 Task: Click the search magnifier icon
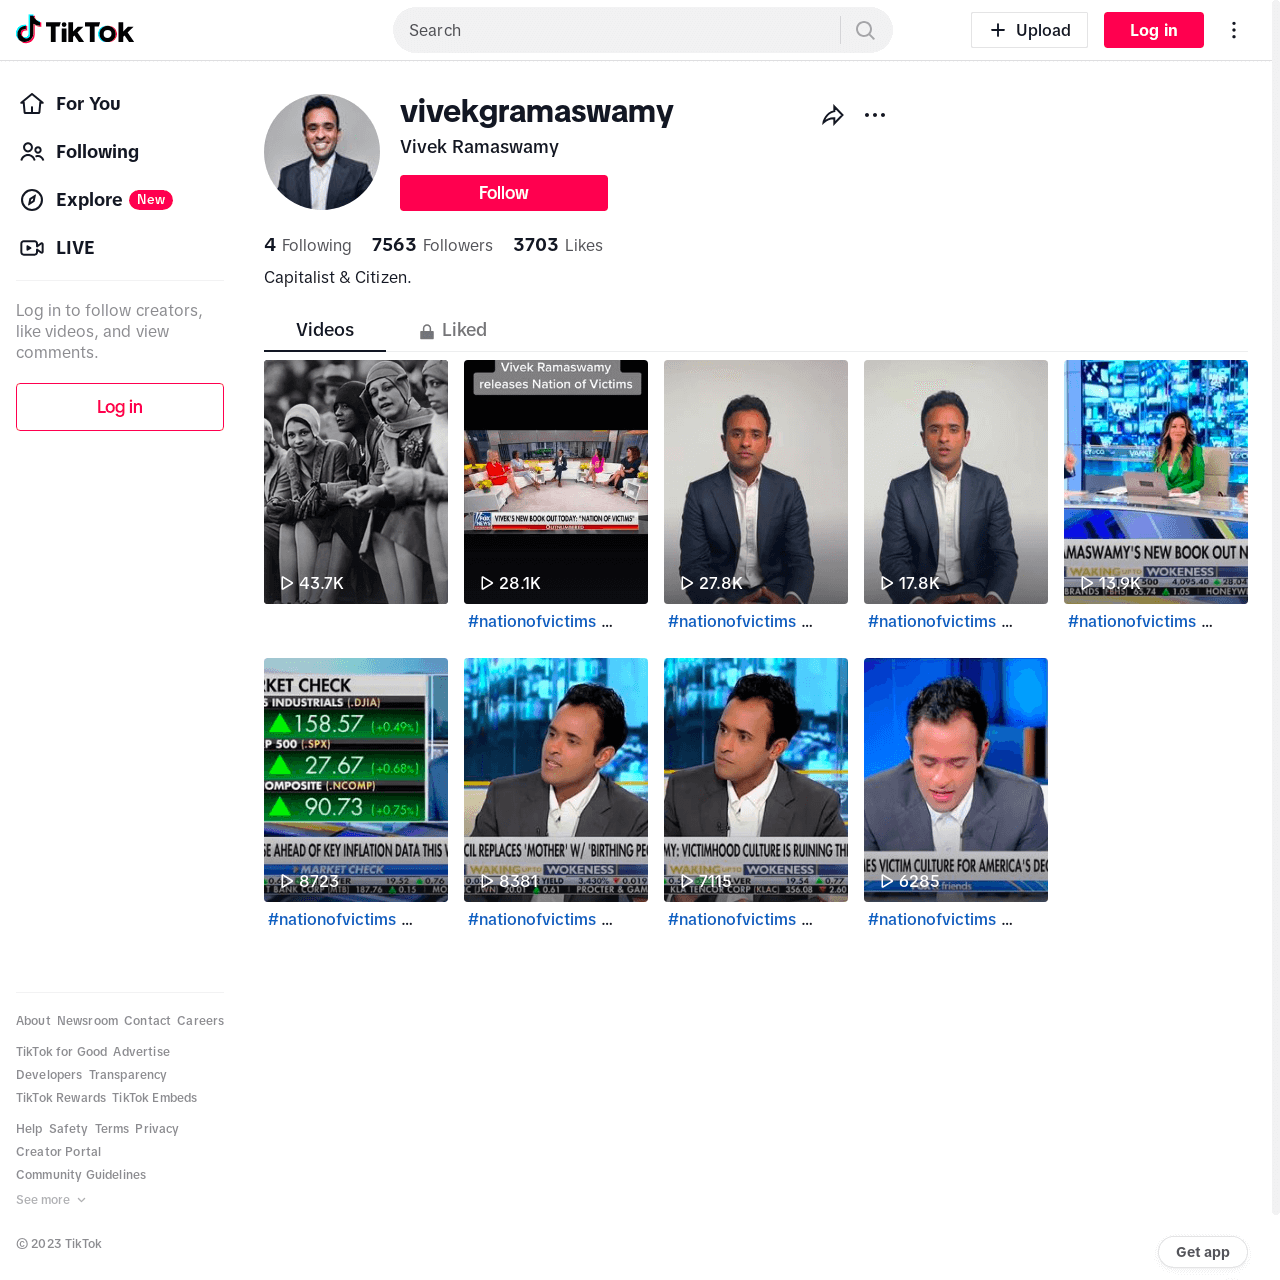coord(865,30)
